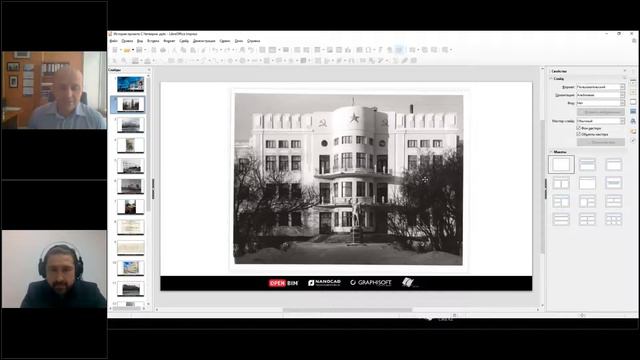Image resolution: width=640 pixels, height=360 pixels.
Task: Click the Insert Image button in sidebar
Action: coord(600,112)
